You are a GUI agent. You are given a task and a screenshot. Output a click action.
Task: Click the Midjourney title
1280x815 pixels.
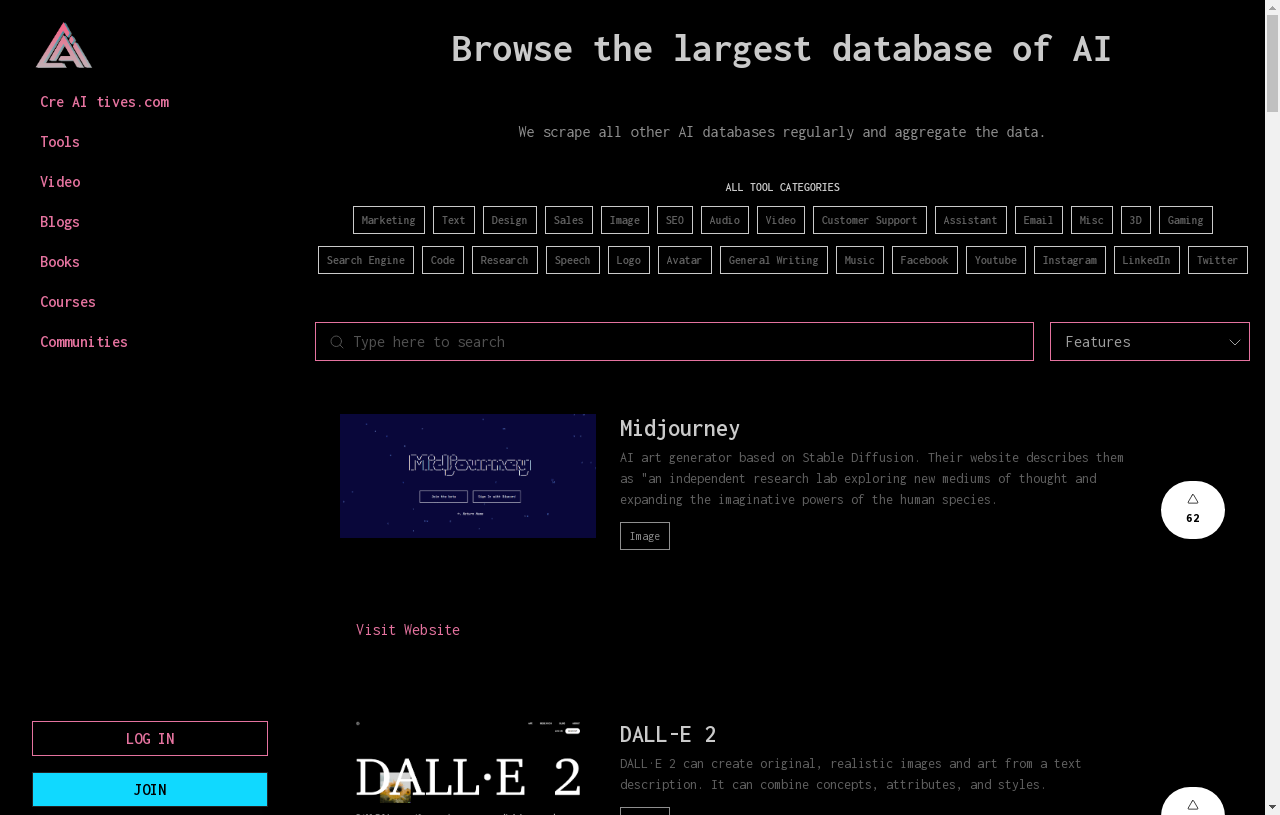pos(680,428)
